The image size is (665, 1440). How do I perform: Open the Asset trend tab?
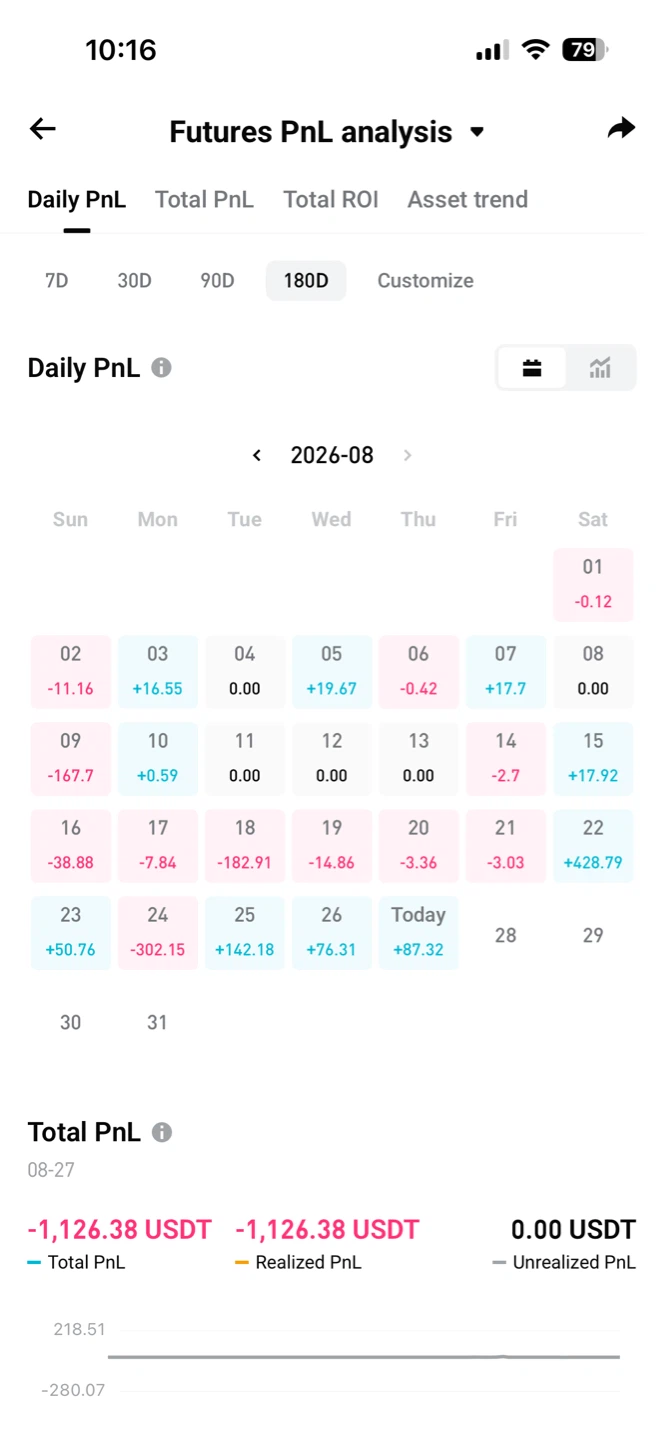coord(467,199)
